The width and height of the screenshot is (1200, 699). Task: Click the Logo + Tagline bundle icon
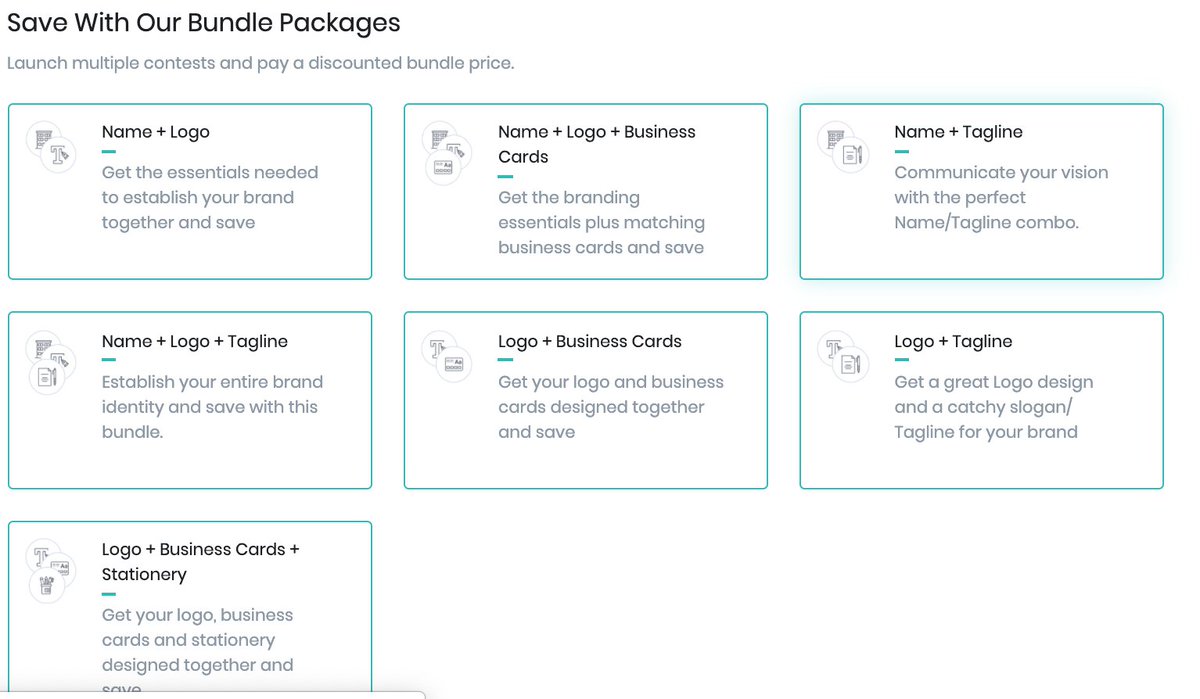point(842,356)
